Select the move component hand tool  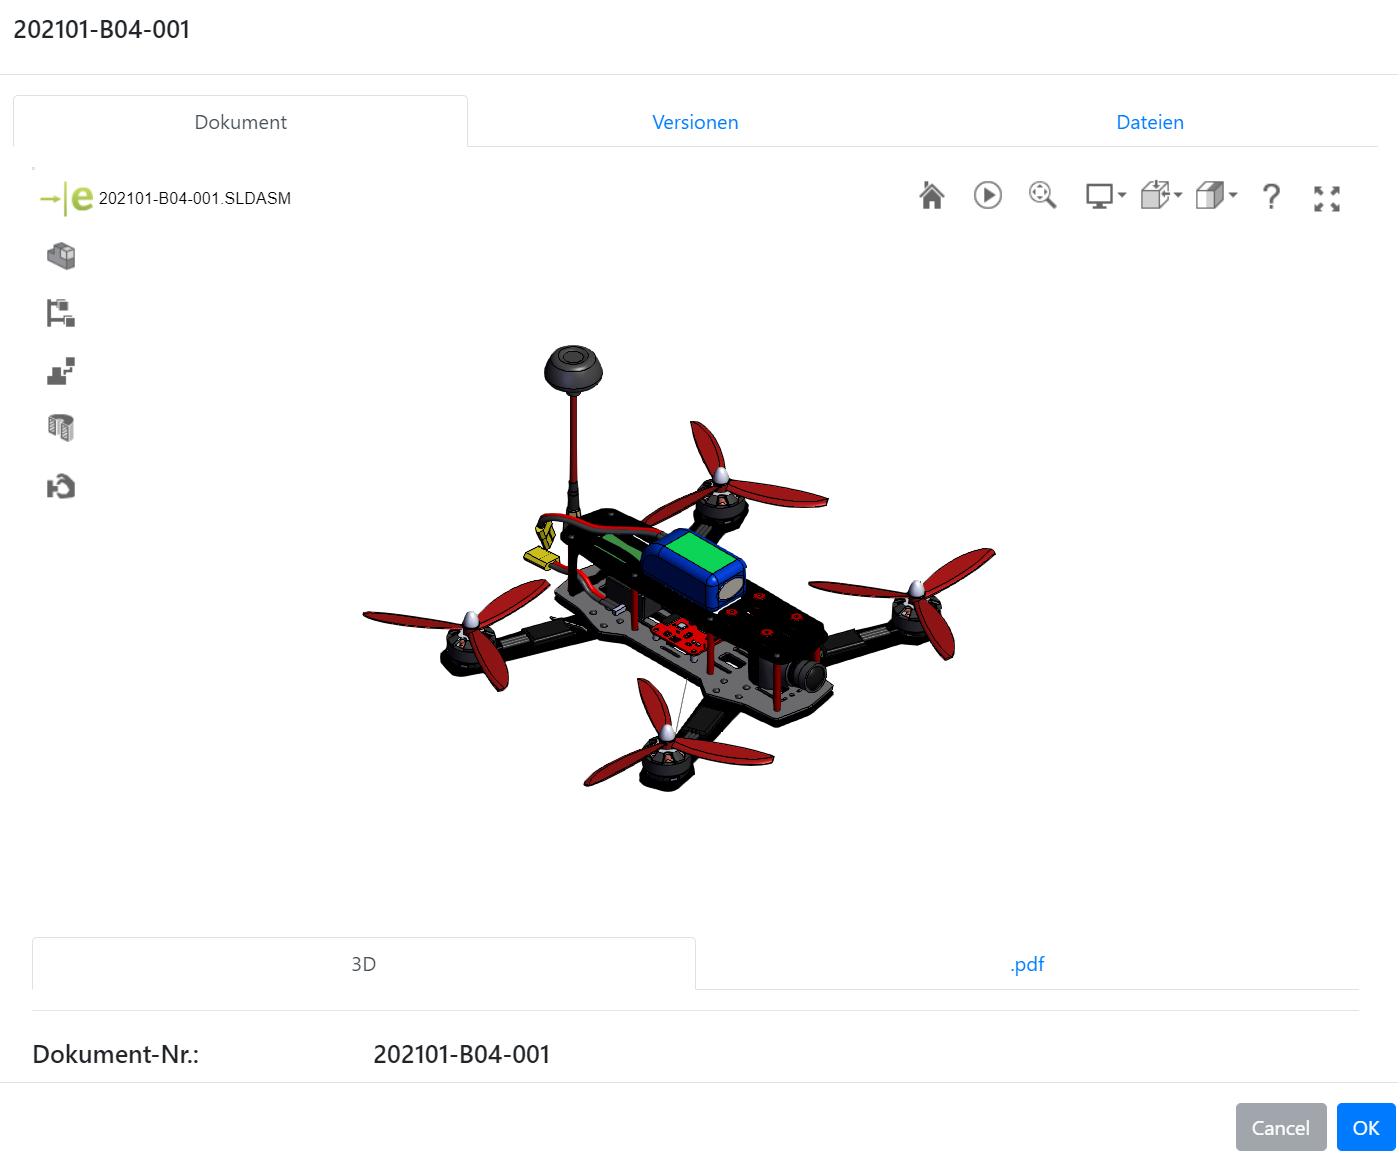coord(61,487)
